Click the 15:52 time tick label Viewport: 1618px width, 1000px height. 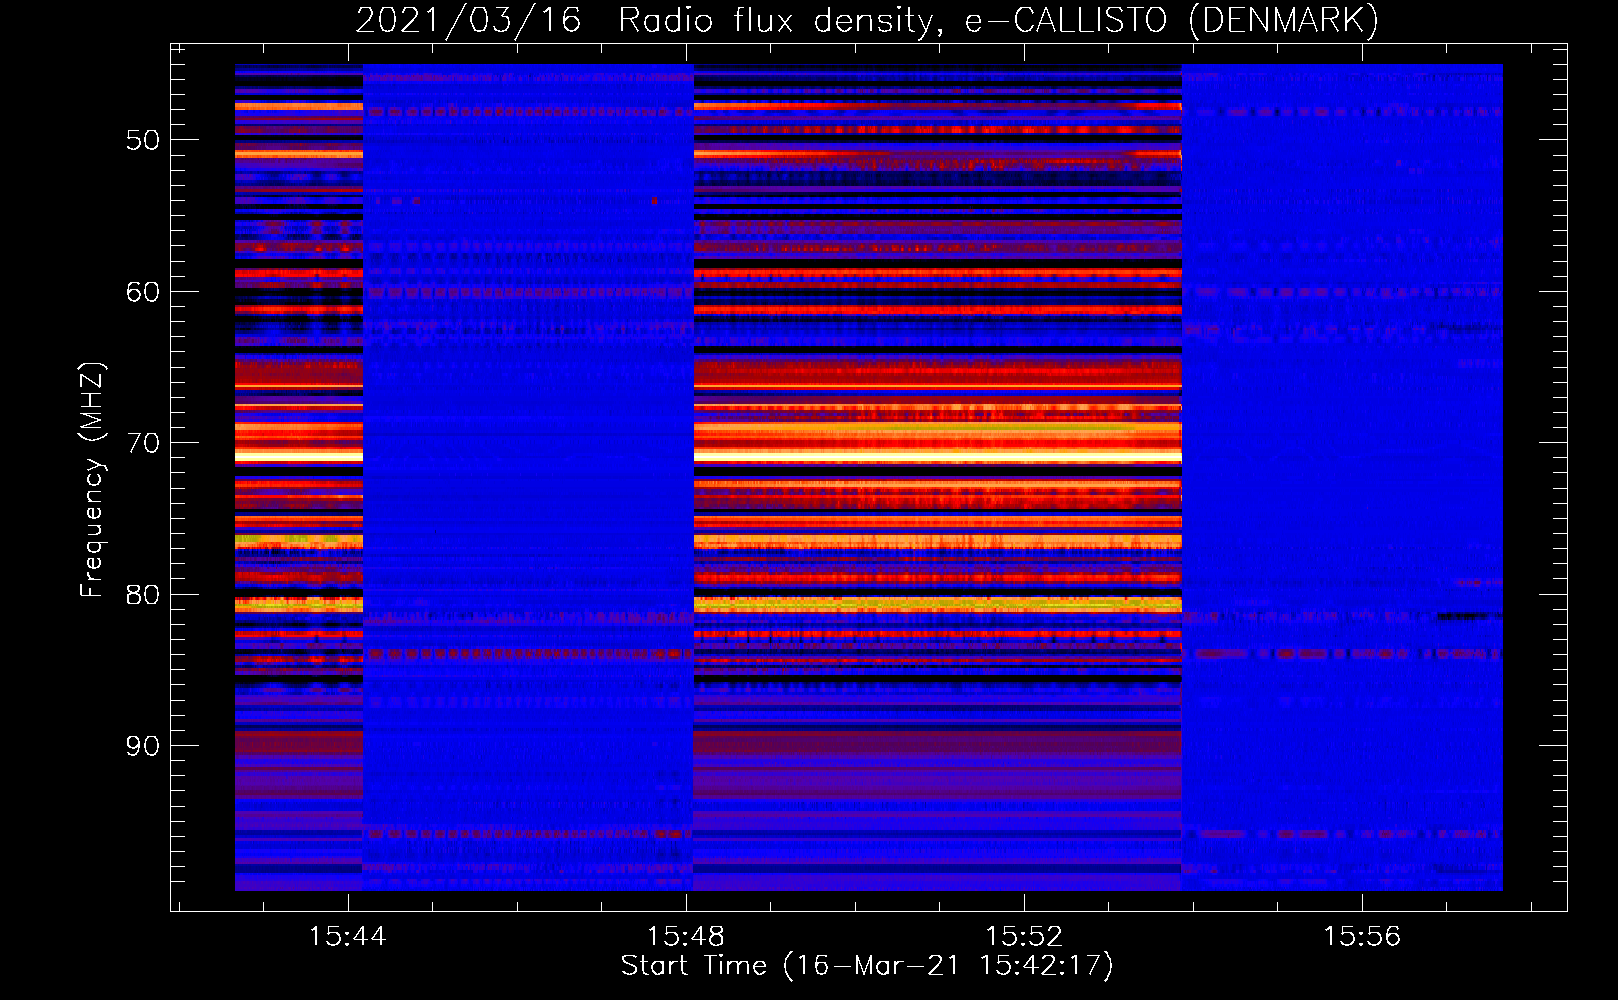(x=1024, y=936)
